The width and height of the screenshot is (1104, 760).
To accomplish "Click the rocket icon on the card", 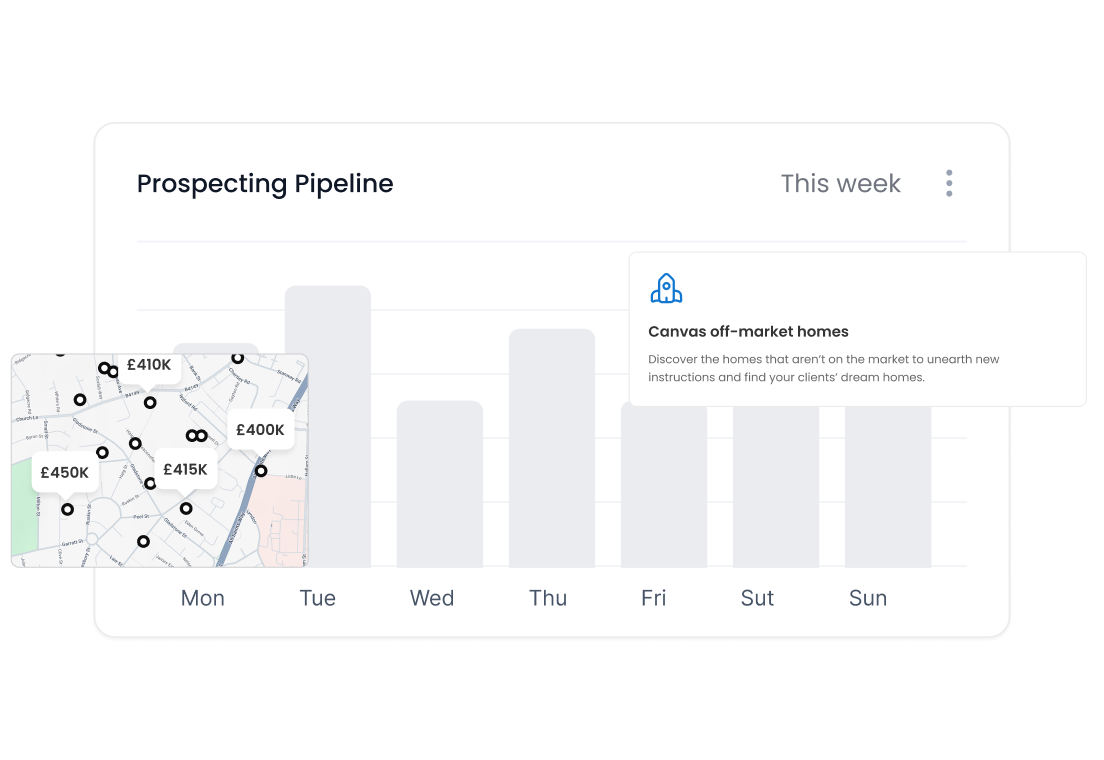I will point(666,288).
